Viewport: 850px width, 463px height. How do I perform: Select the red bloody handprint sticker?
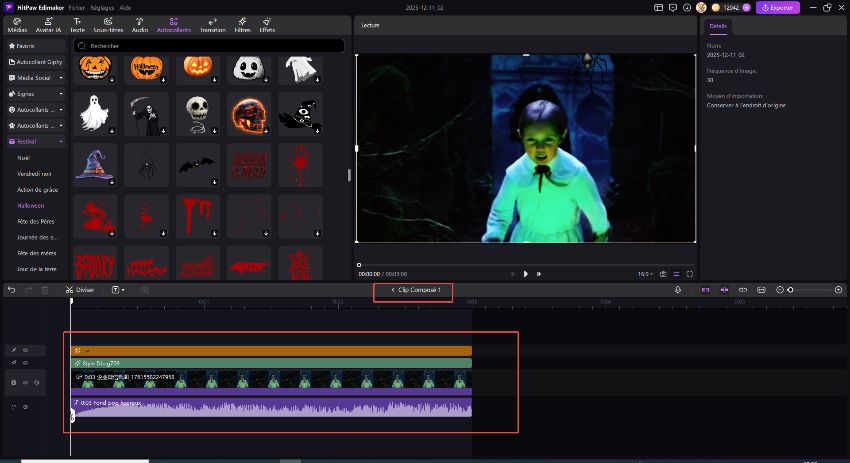click(x=300, y=165)
